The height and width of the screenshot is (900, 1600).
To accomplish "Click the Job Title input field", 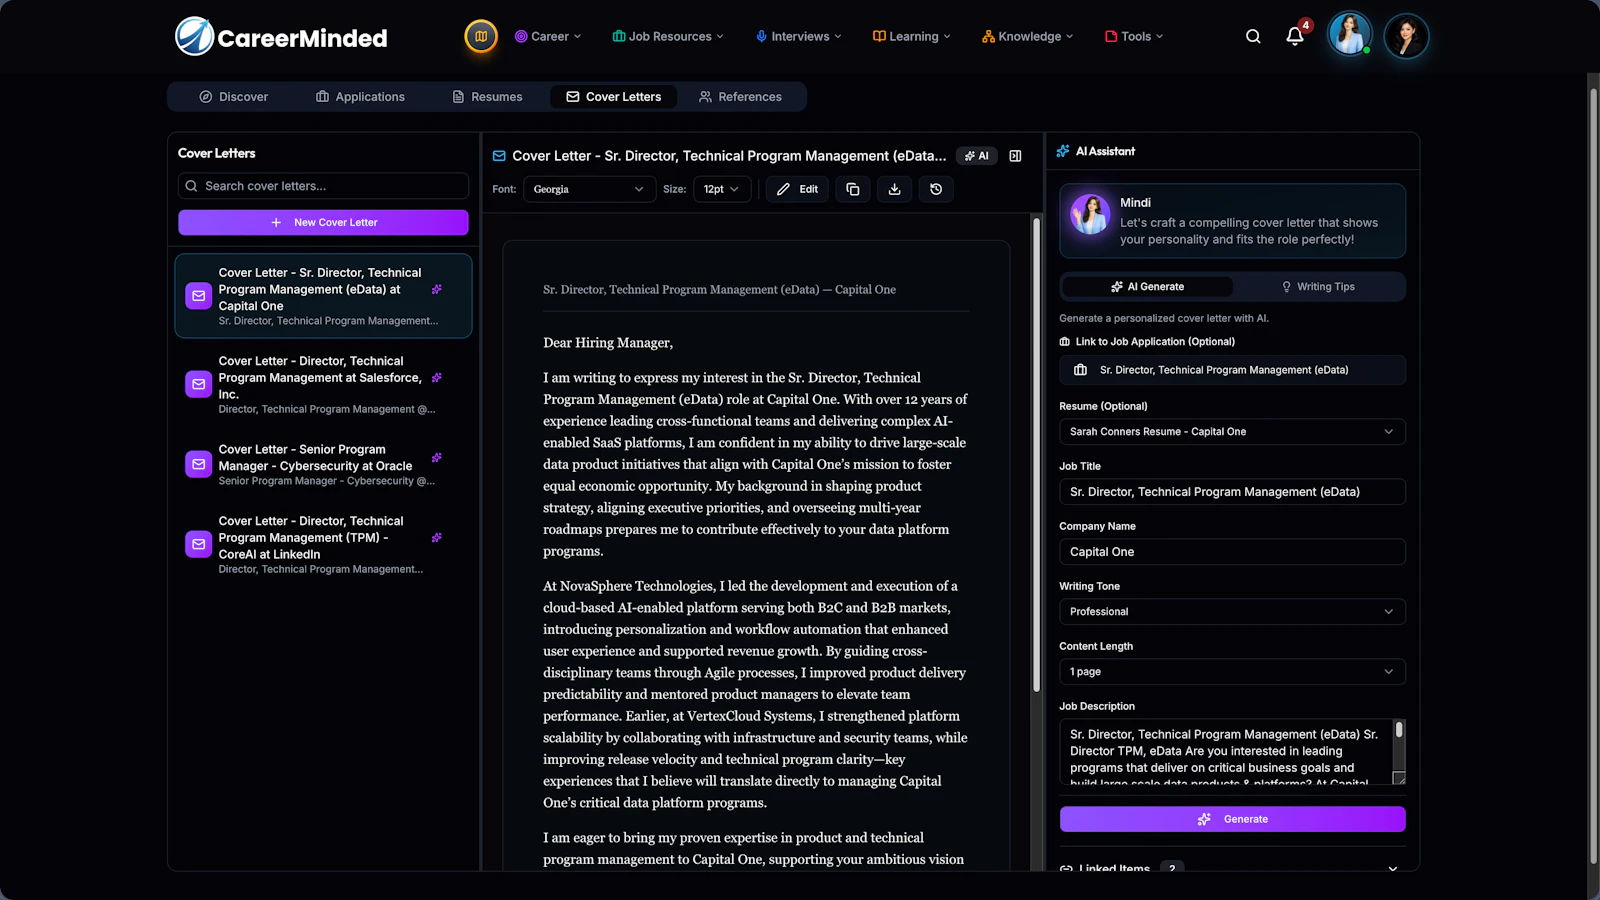I will 1232,492.
